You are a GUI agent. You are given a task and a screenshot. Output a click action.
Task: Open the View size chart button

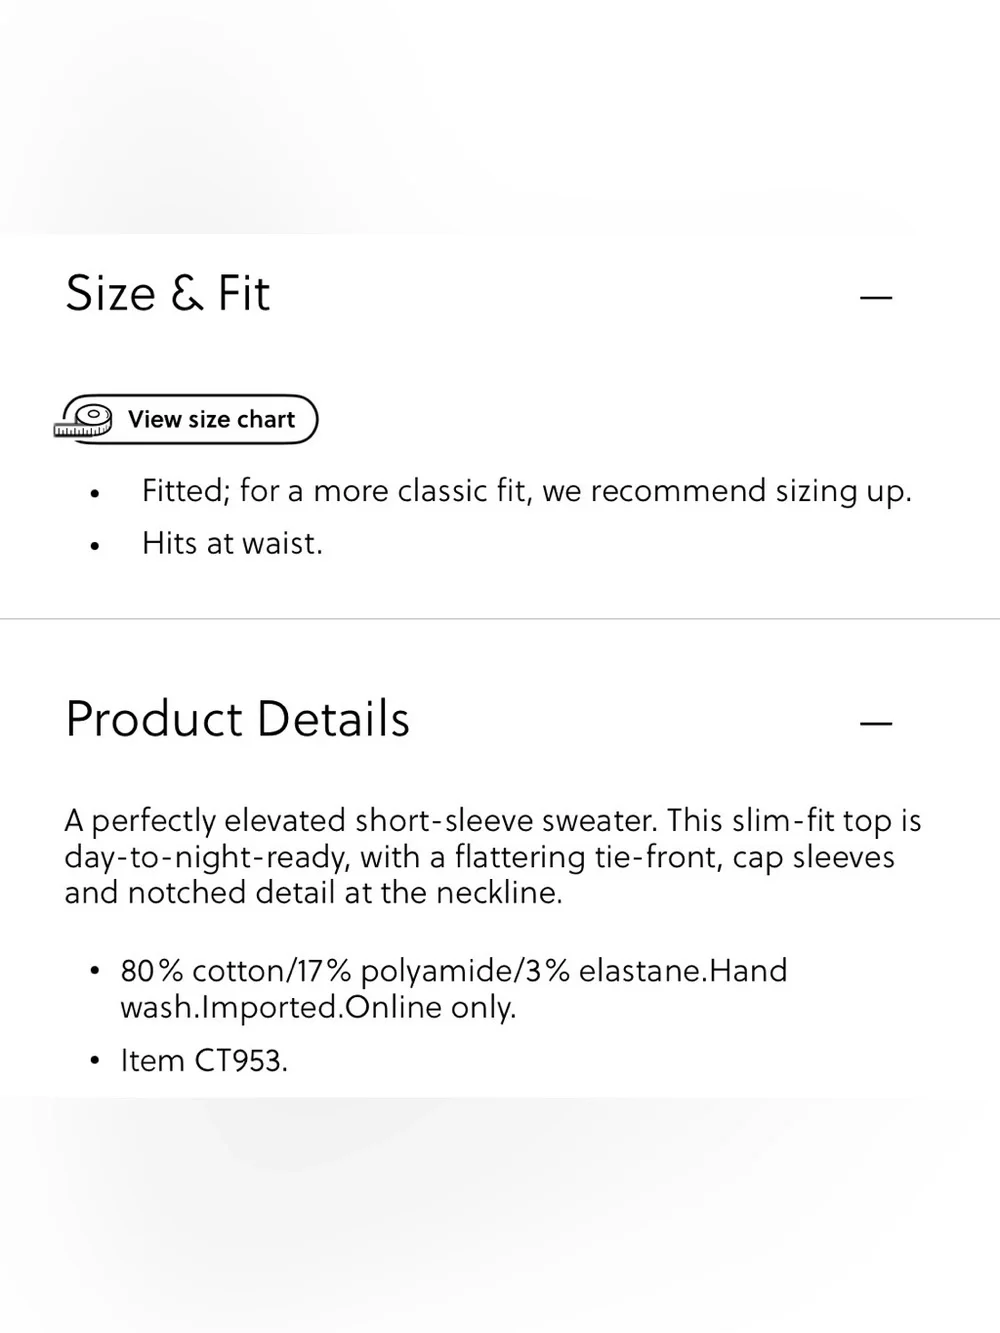pos(186,419)
